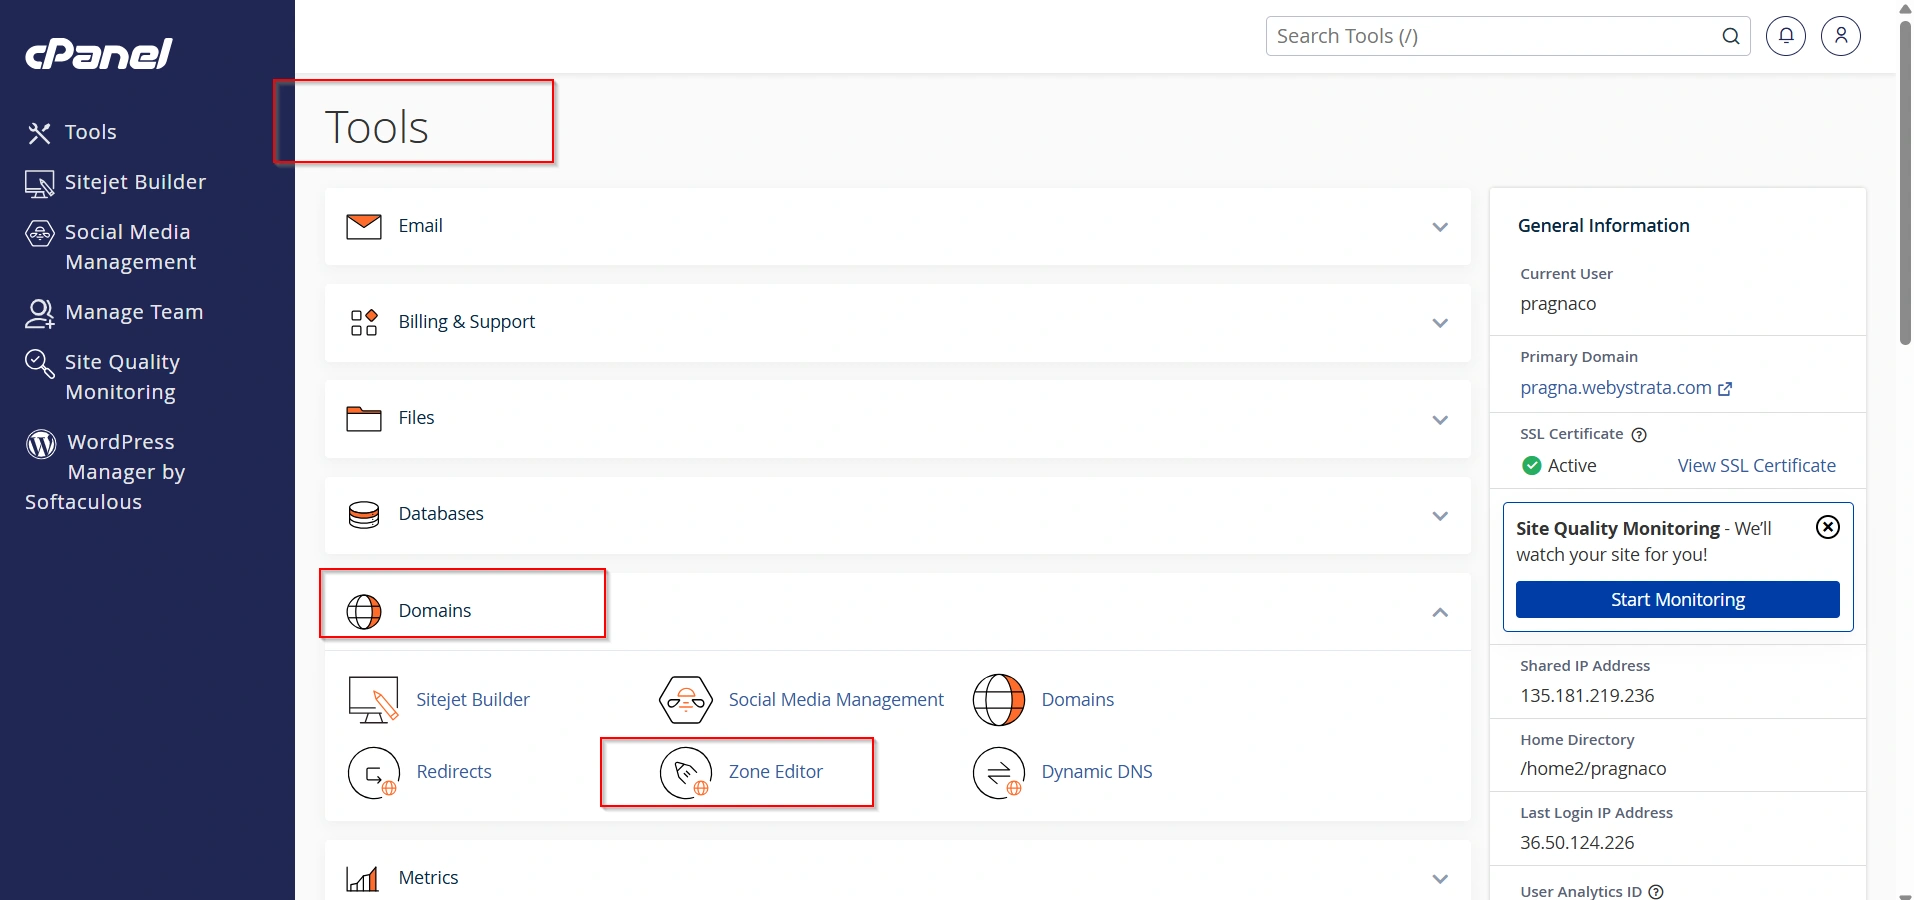Open the user account menu icon
This screenshot has height=900, width=1914.
tap(1841, 36)
